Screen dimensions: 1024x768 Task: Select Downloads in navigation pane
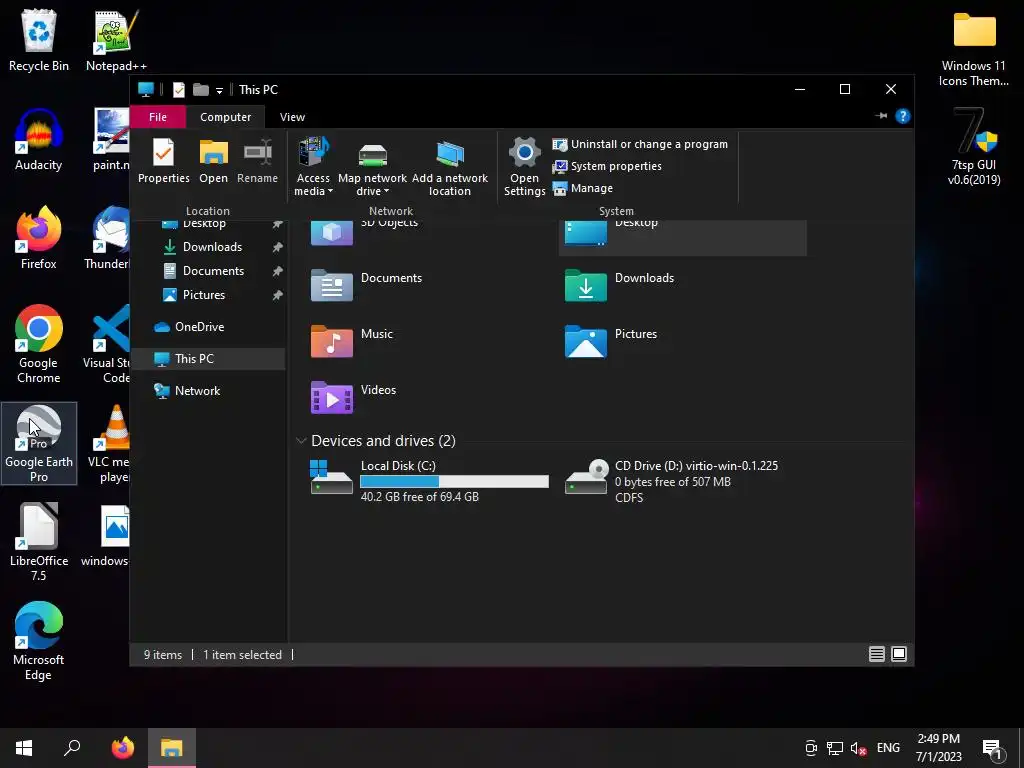212,247
